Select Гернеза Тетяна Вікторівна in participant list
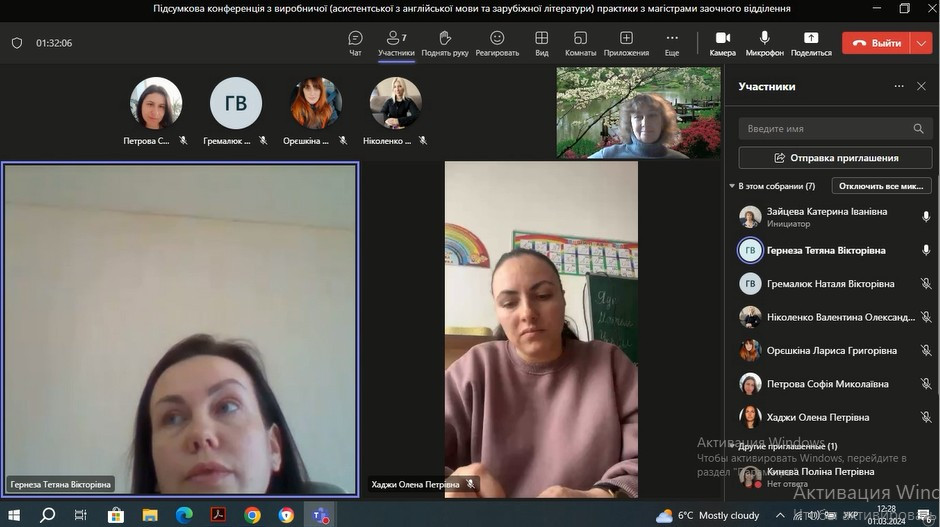 834,250
